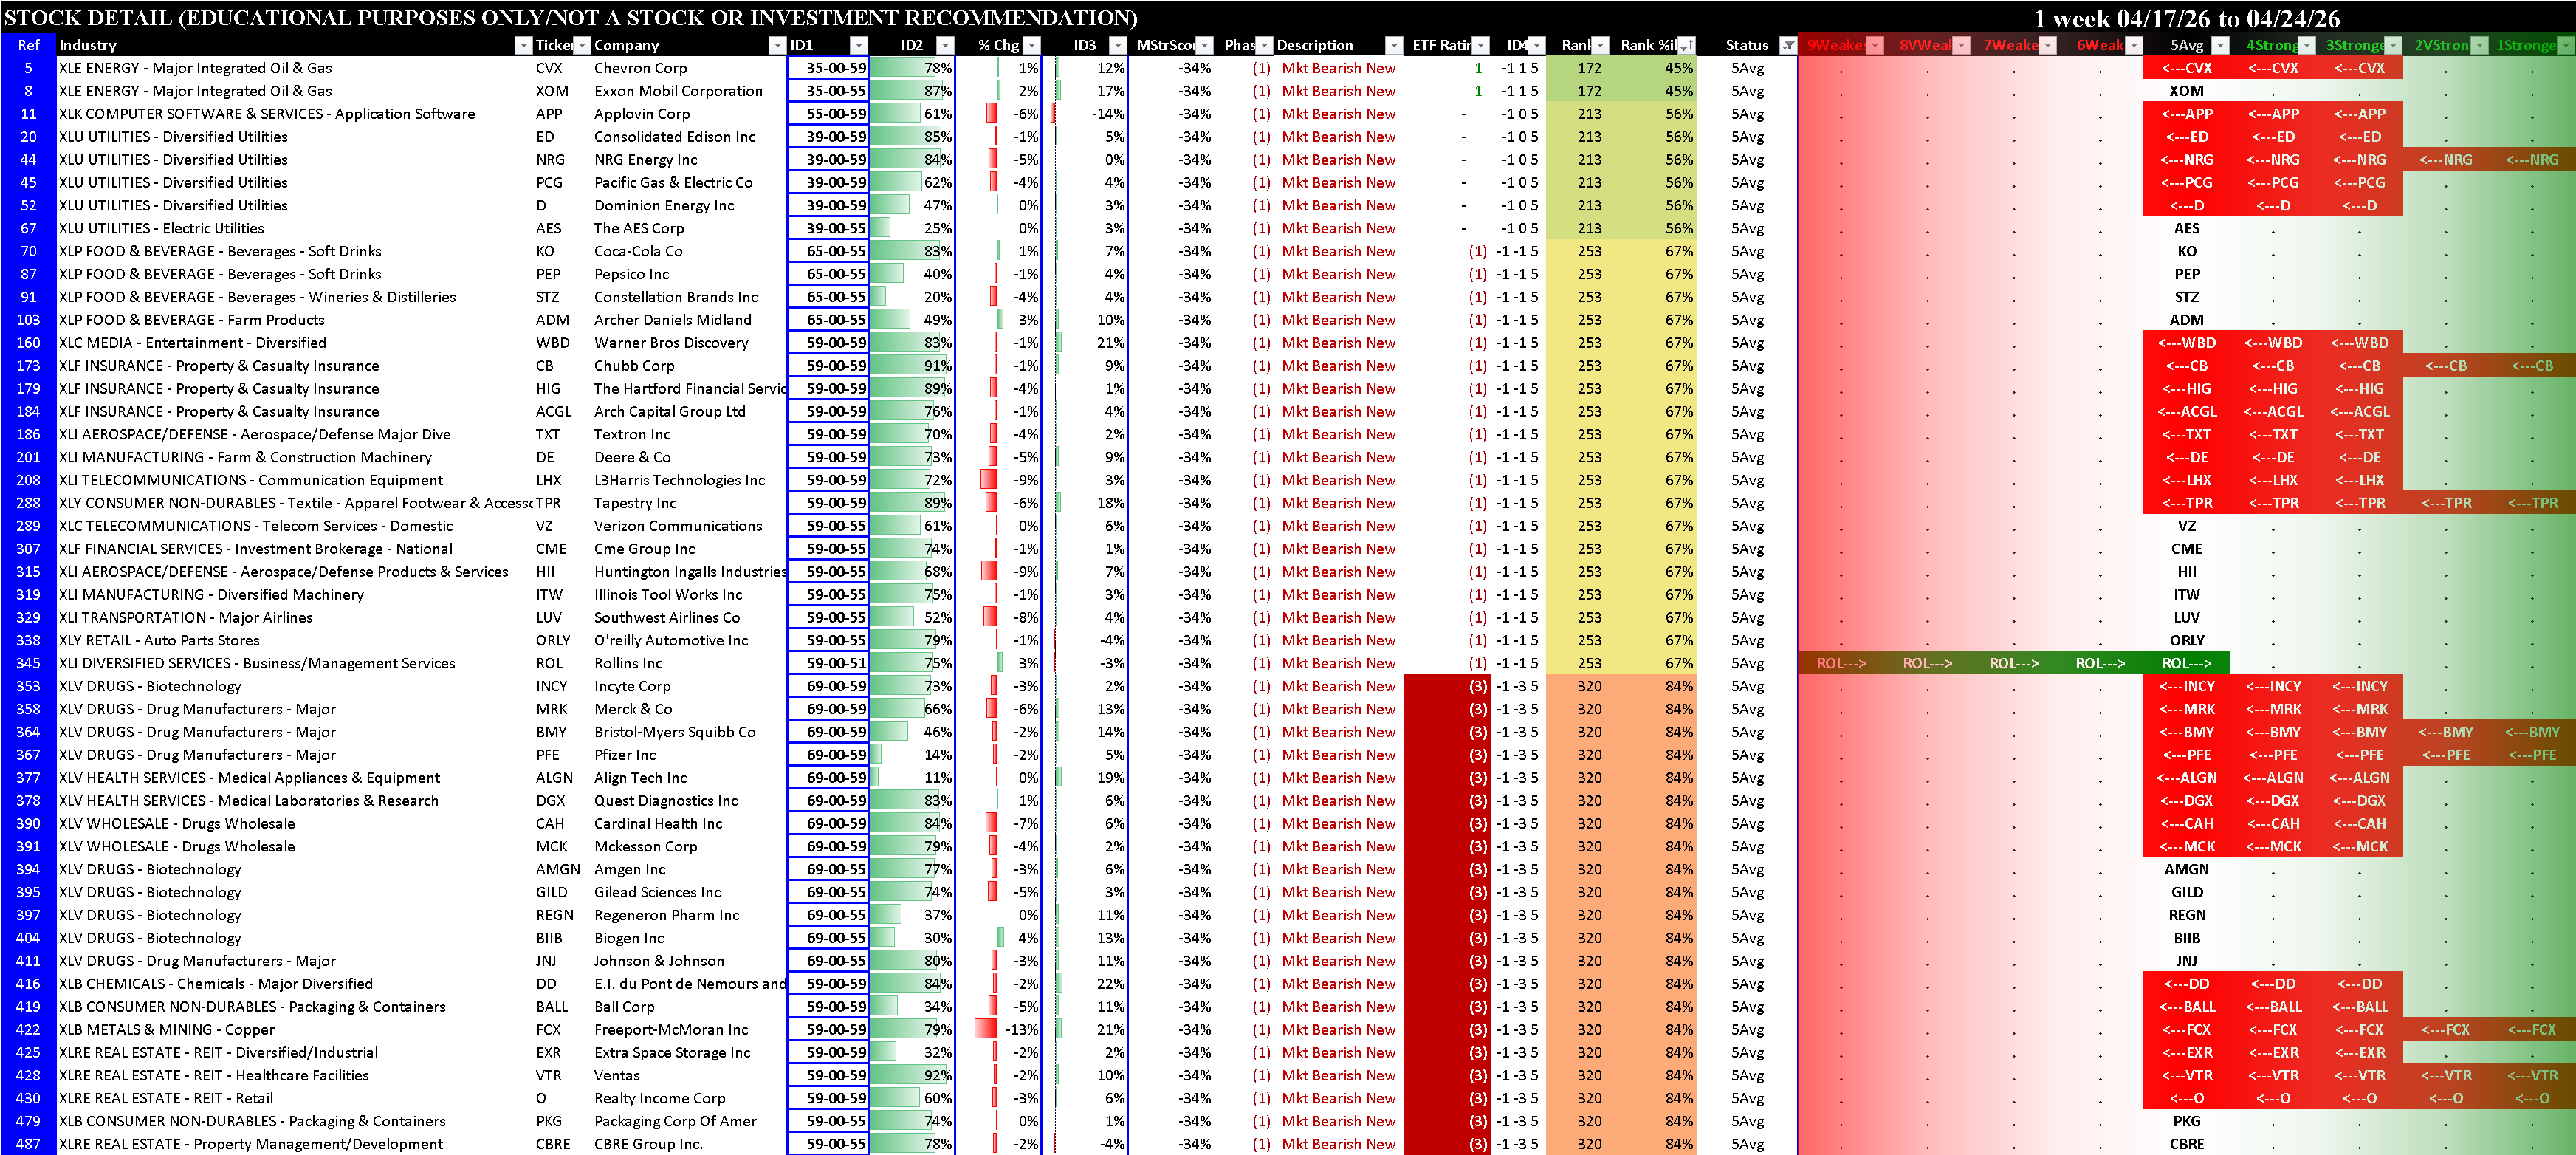Click the Ref header link

pyautogui.click(x=28, y=46)
